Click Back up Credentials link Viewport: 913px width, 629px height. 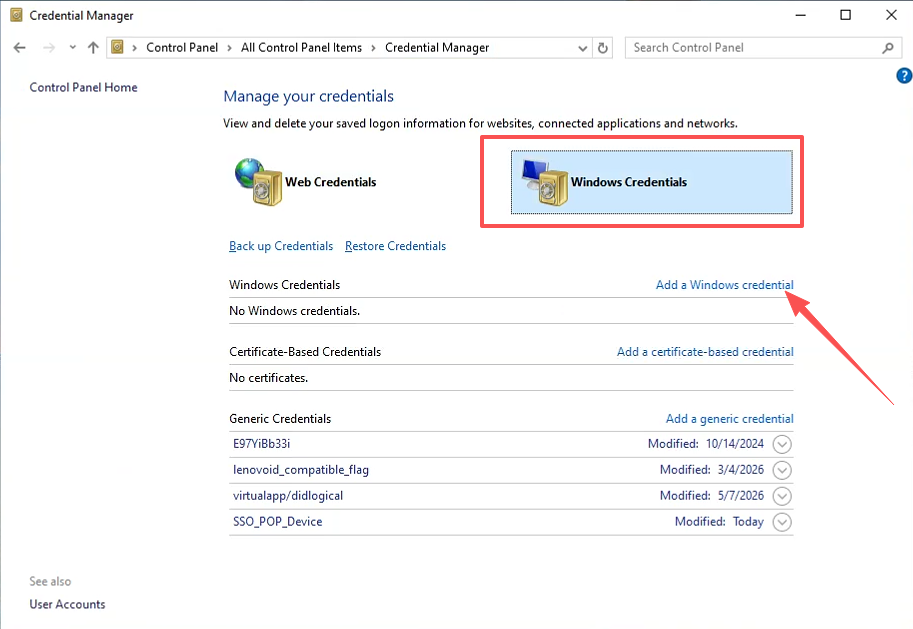281,246
